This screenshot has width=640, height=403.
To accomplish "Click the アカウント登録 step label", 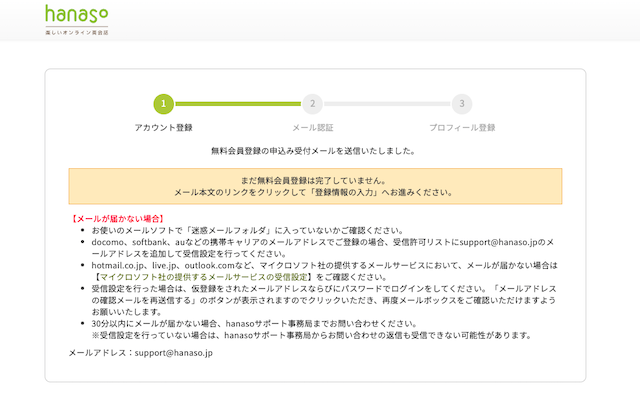I will pyautogui.click(x=164, y=128).
